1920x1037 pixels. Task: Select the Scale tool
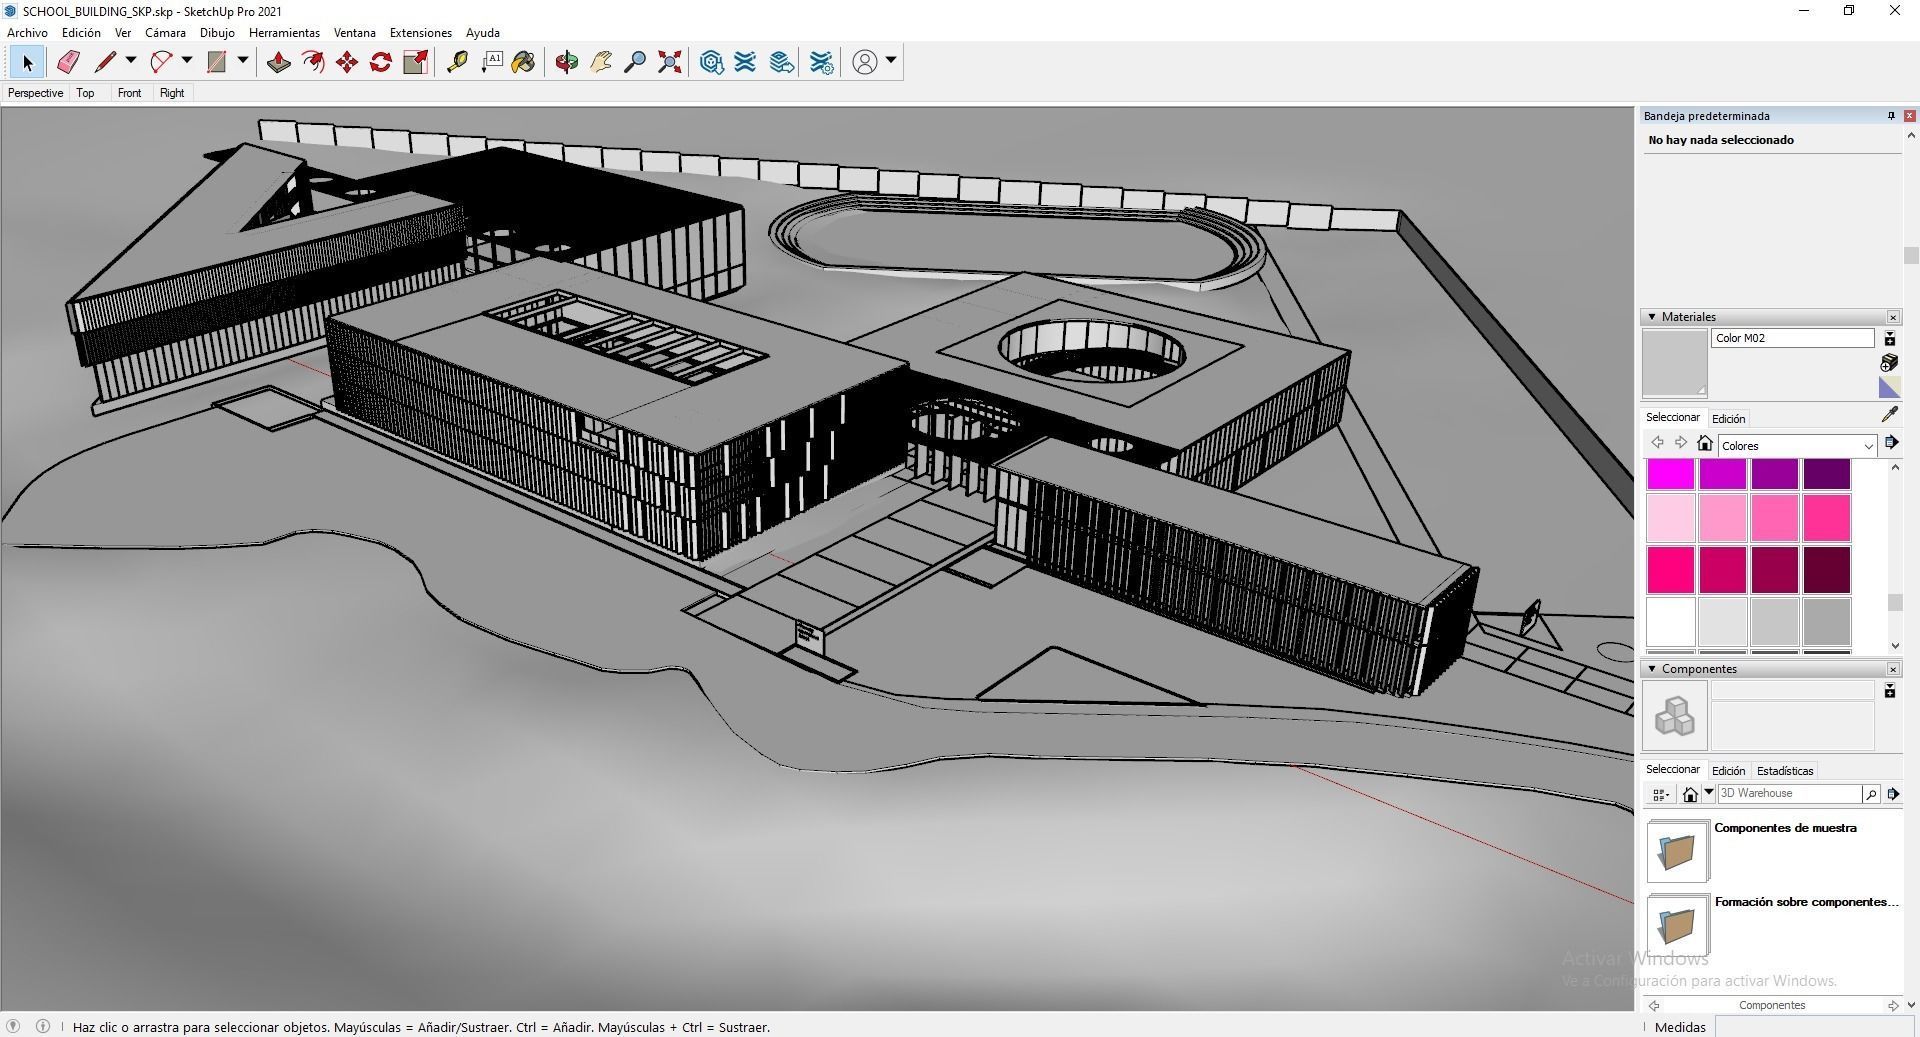415,62
